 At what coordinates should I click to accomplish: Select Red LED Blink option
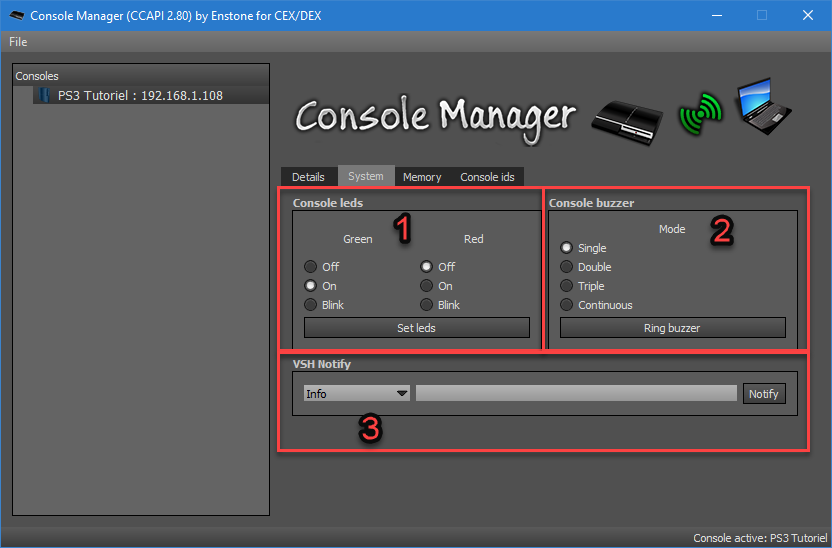click(x=440, y=305)
